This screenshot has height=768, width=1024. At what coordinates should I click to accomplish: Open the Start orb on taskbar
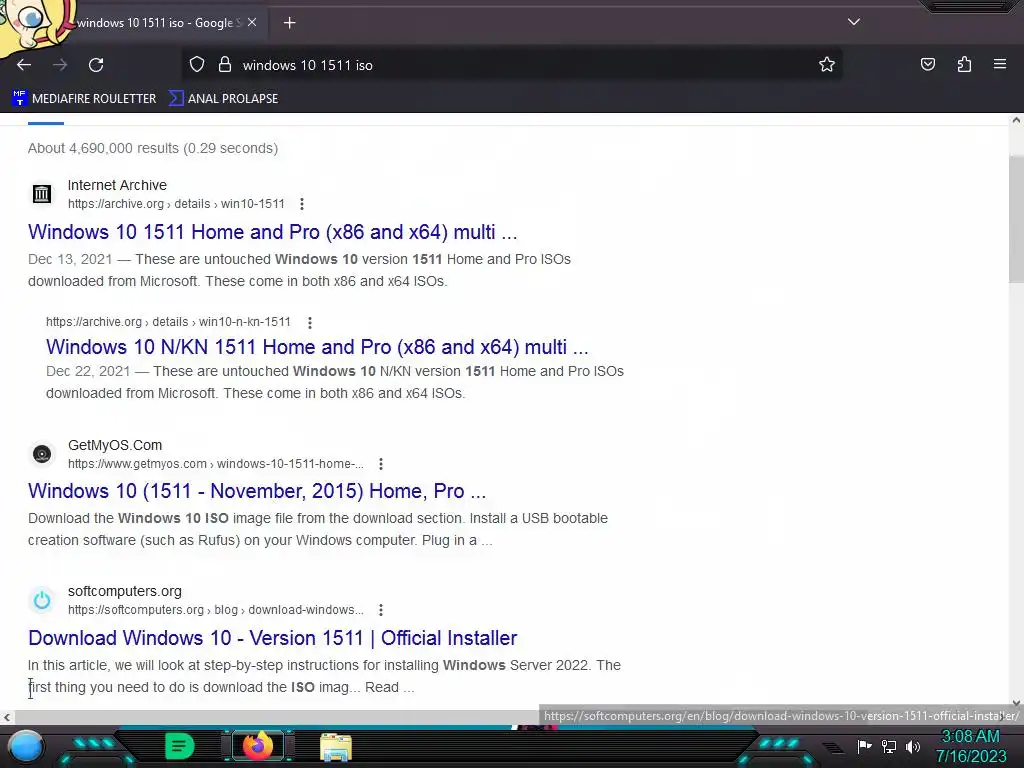click(26, 747)
